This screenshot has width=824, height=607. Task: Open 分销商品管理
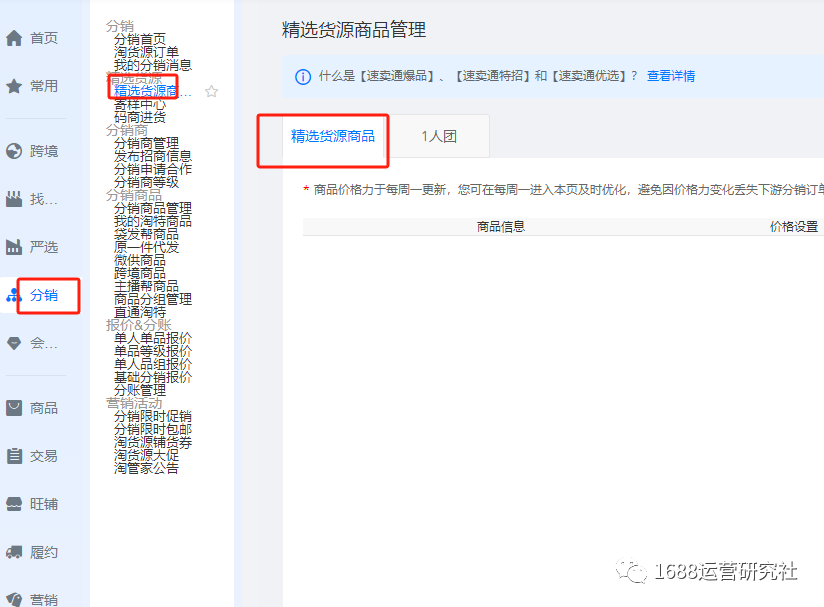(x=153, y=208)
